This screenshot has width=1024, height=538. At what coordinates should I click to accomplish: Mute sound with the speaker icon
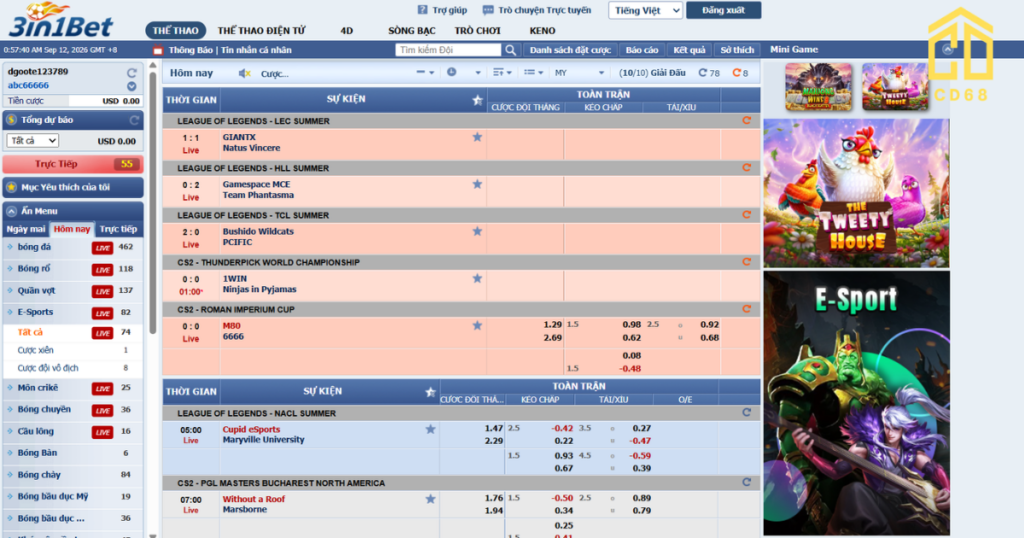pos(244,73)
